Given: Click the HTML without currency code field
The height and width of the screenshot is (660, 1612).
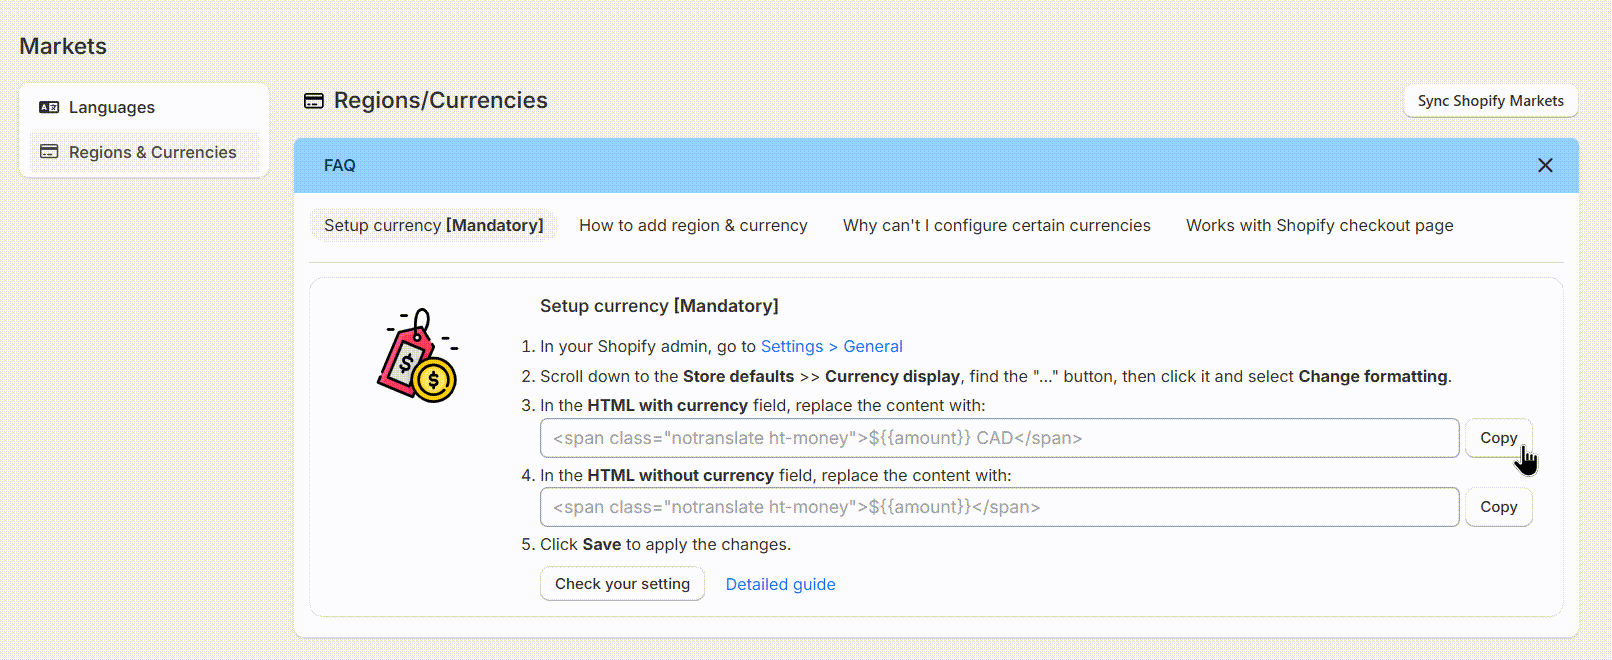Looking at the screenshot, I should coord(999,507).
